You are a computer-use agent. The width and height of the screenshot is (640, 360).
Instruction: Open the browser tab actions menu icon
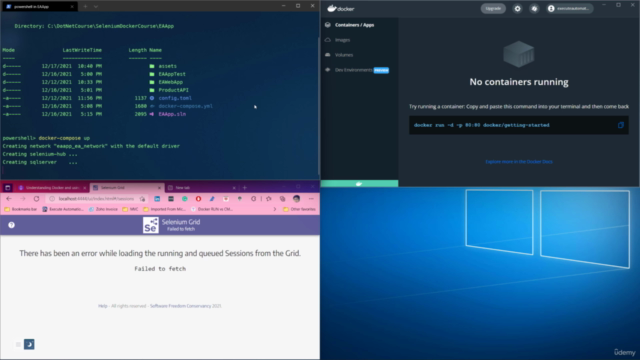click(8, 188)
